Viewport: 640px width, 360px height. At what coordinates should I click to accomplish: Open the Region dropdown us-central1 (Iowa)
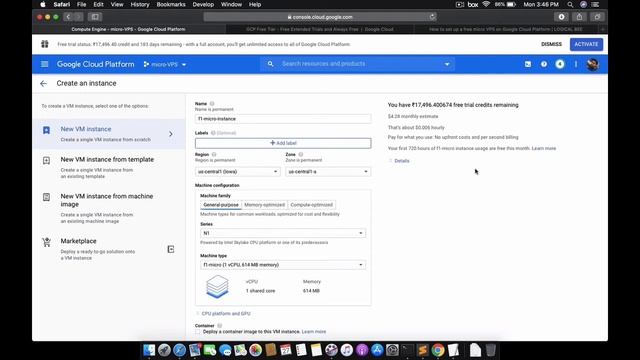point(238,172)
